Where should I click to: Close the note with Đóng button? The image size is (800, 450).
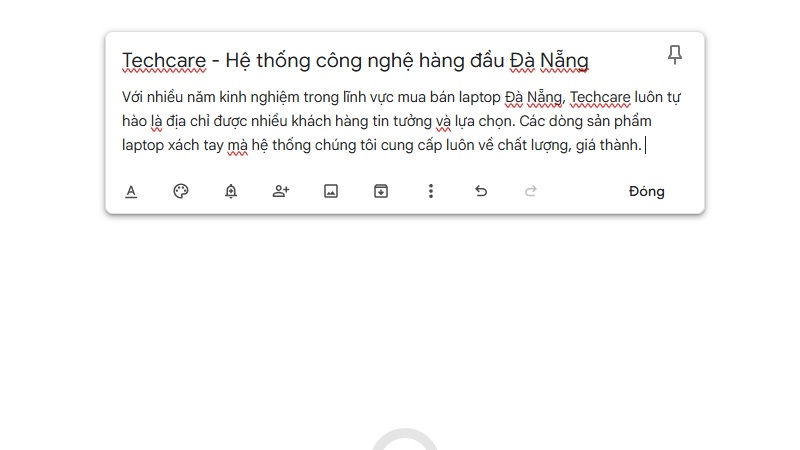[646, 191]
